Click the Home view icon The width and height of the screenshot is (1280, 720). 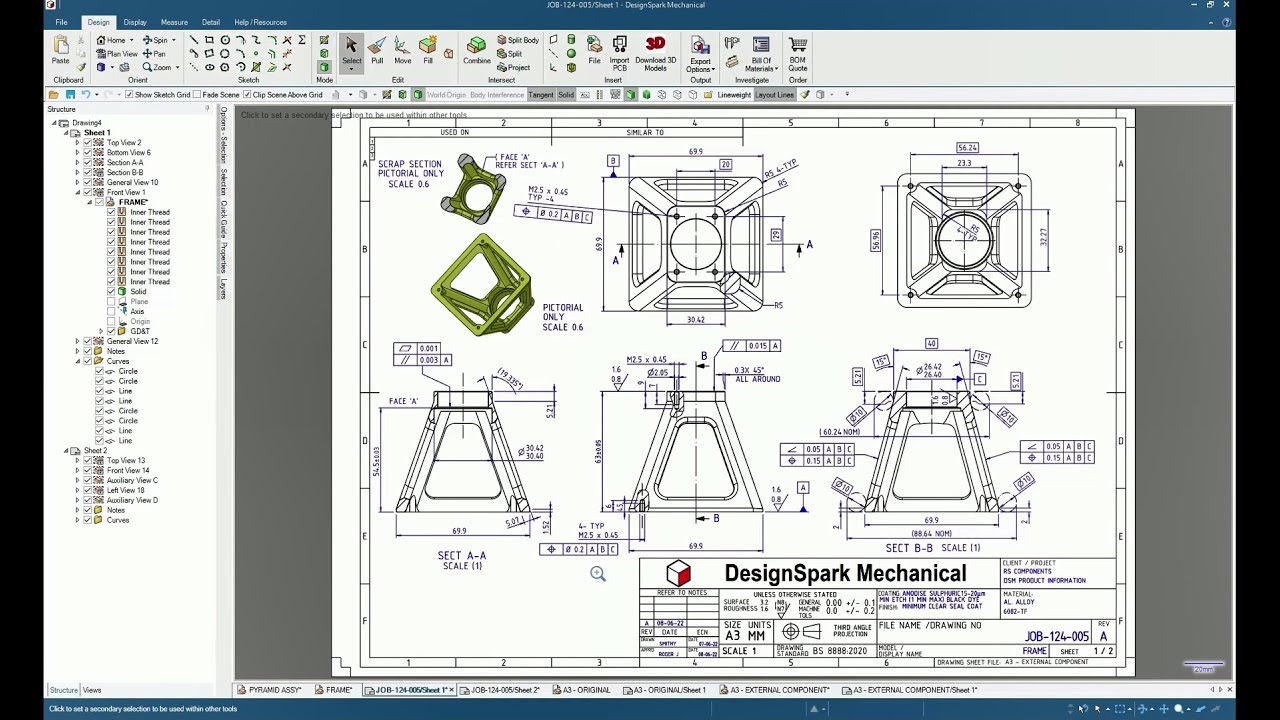tap(102, 40)
